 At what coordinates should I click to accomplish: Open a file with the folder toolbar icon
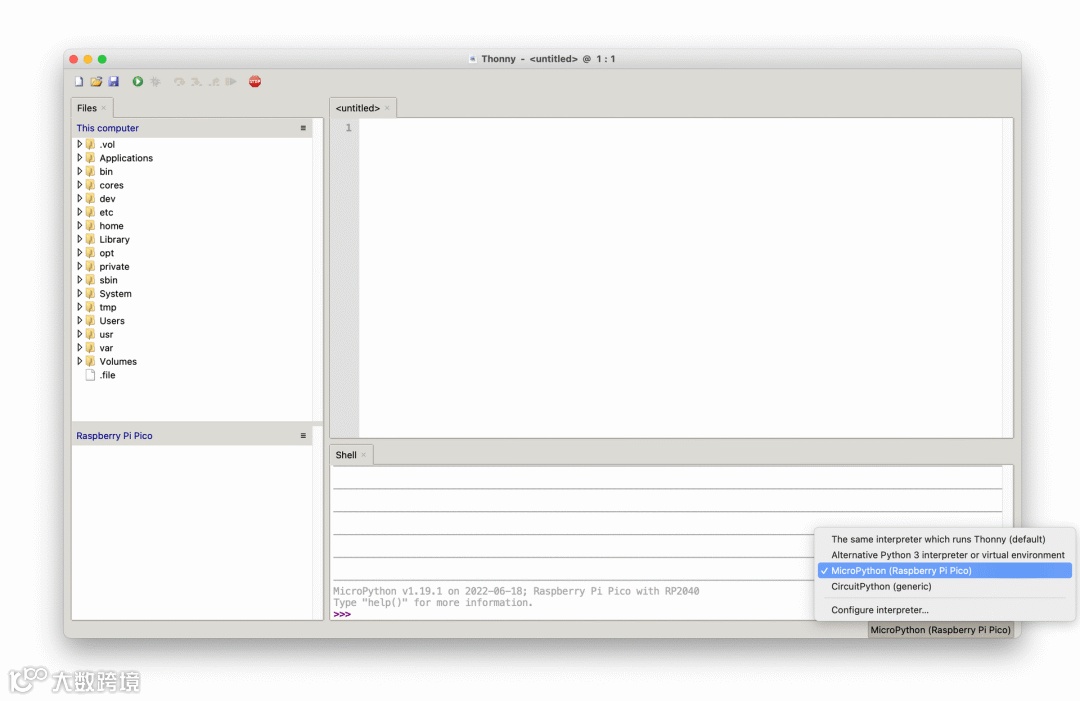tap(96, 81)
